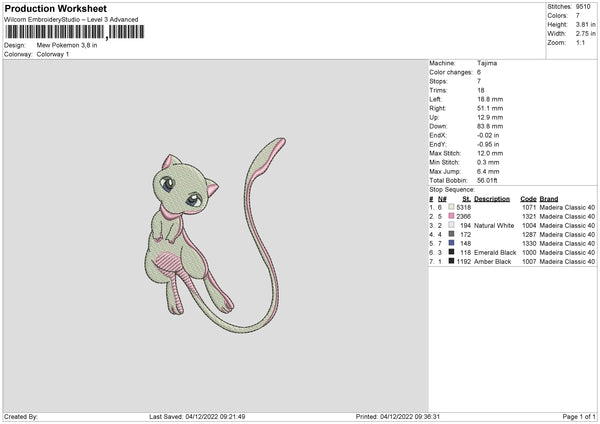
Task: Click the Color changes value '6'
Action: pyautogui.click(x=479, y=72)
